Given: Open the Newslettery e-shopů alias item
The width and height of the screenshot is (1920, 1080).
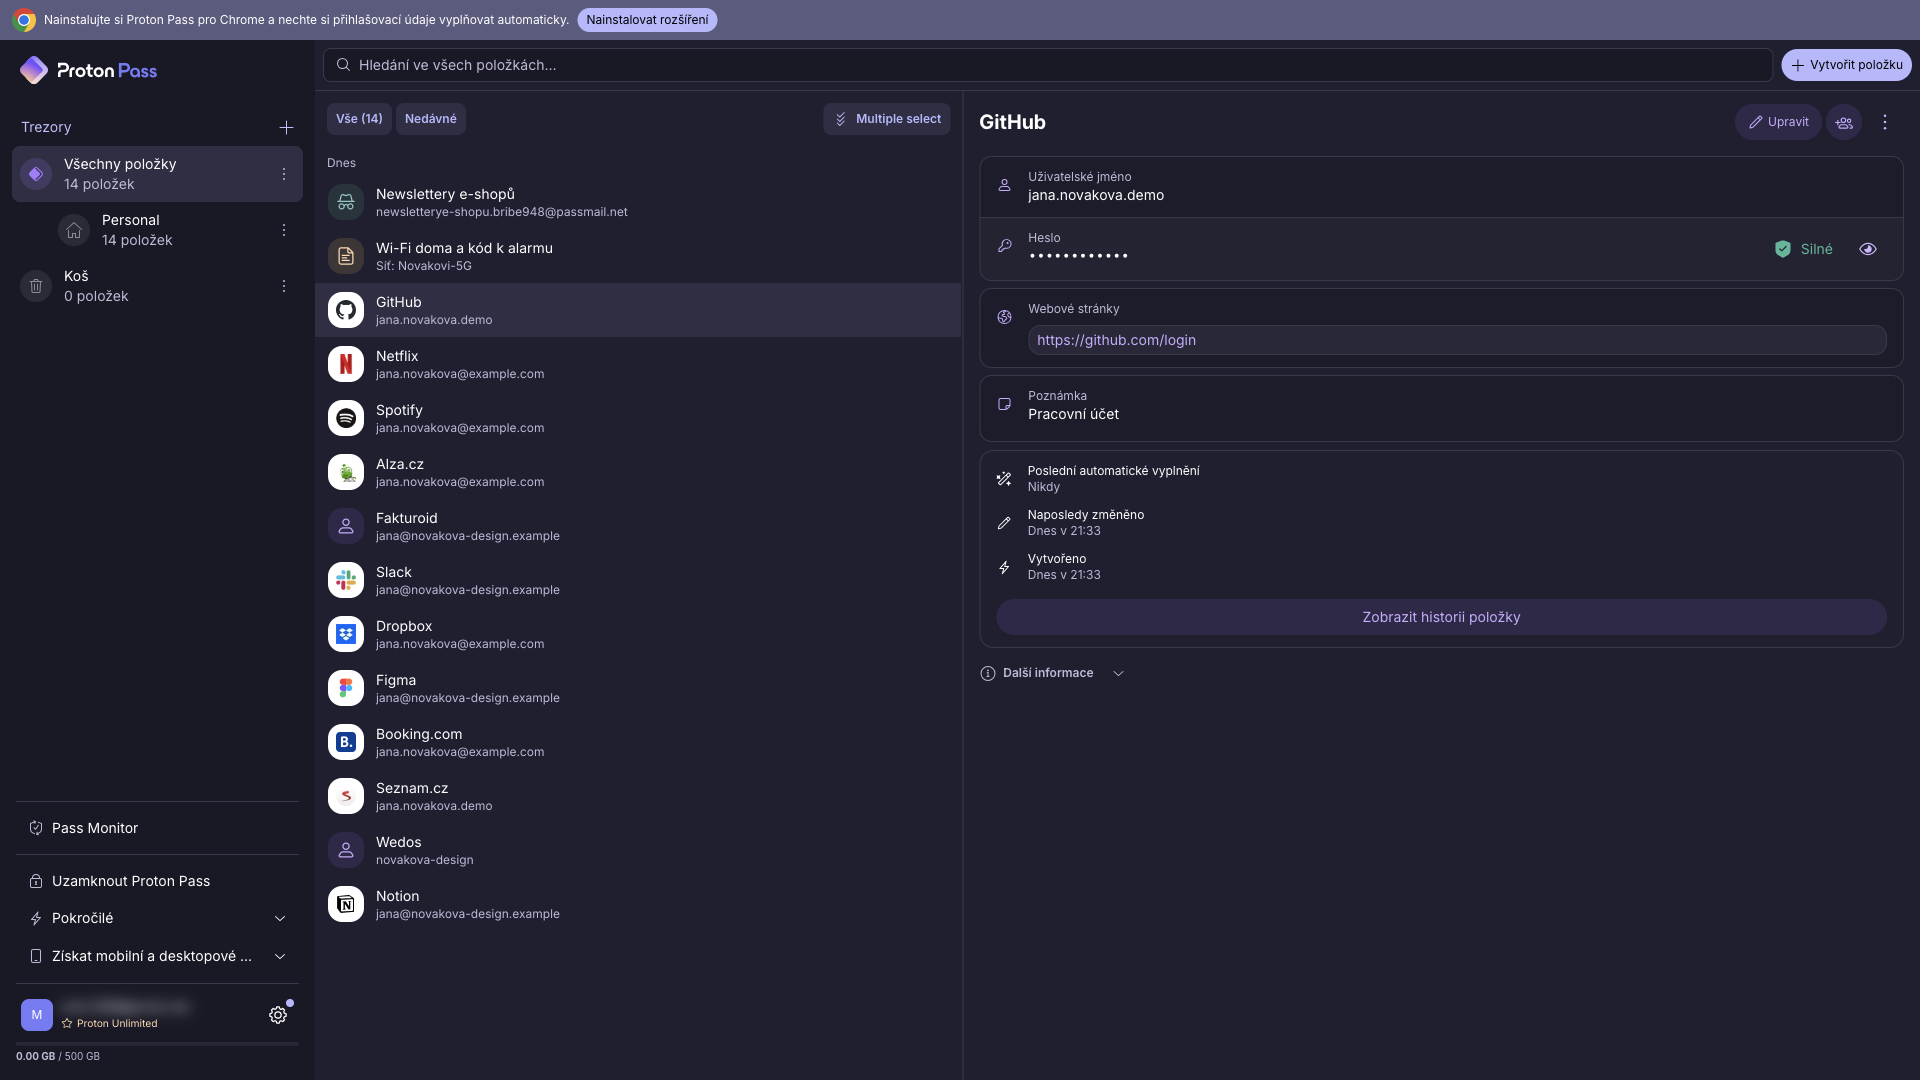Looking at the screenshot, I should point(638,202).
